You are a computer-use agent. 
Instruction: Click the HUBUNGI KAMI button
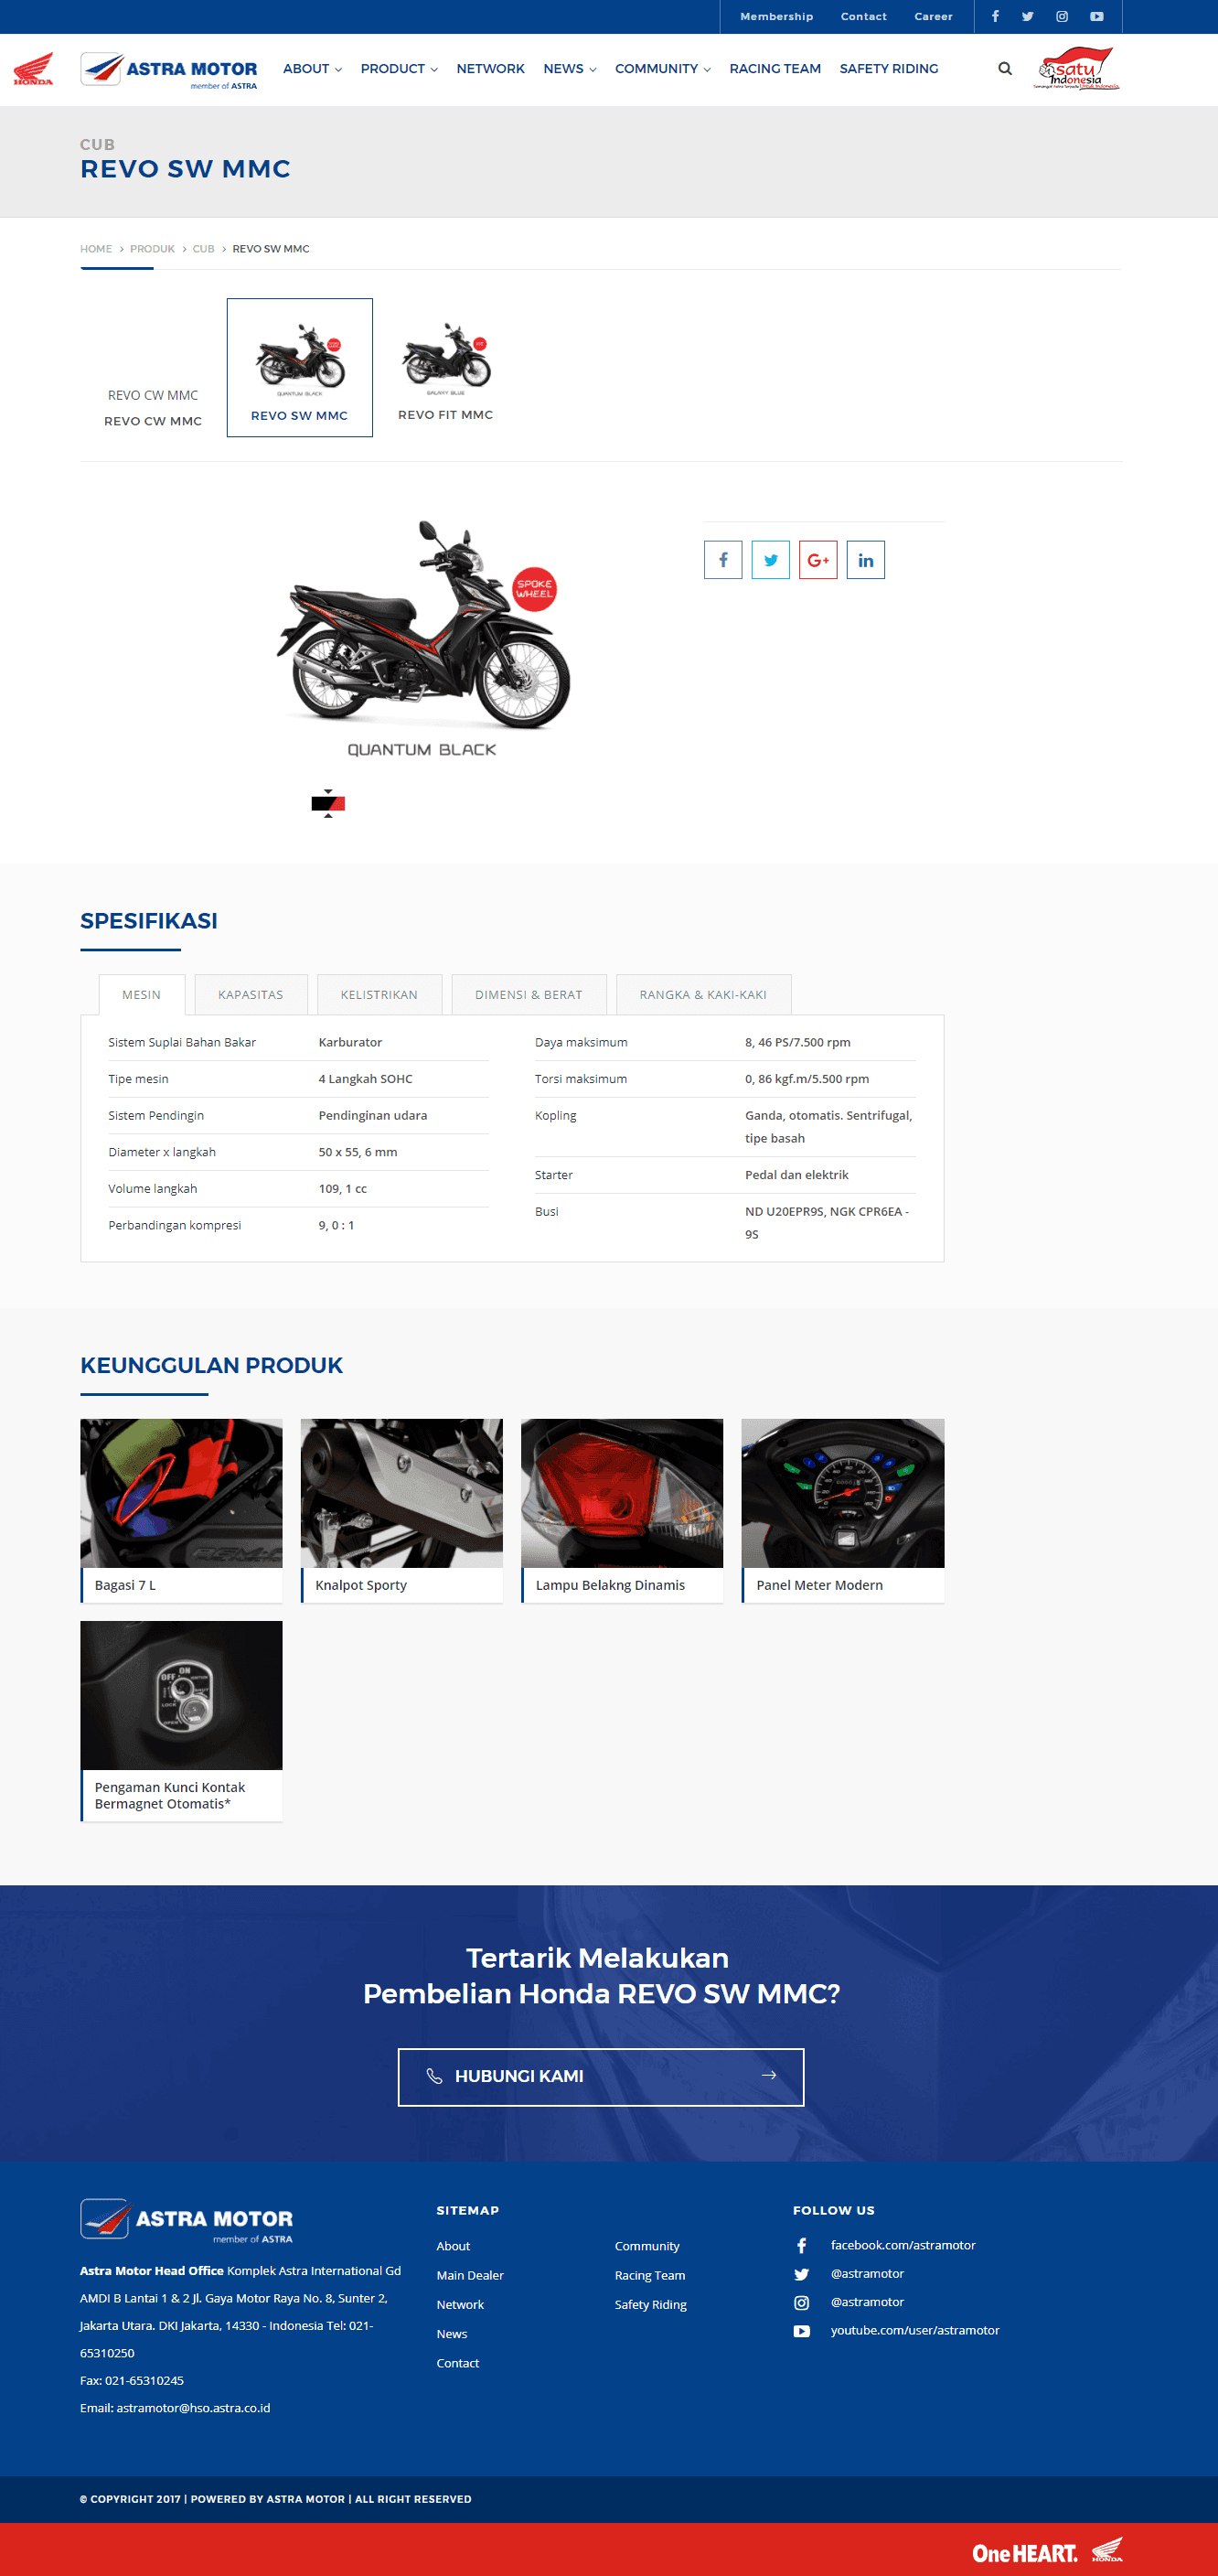click(x=601, y=2076)
